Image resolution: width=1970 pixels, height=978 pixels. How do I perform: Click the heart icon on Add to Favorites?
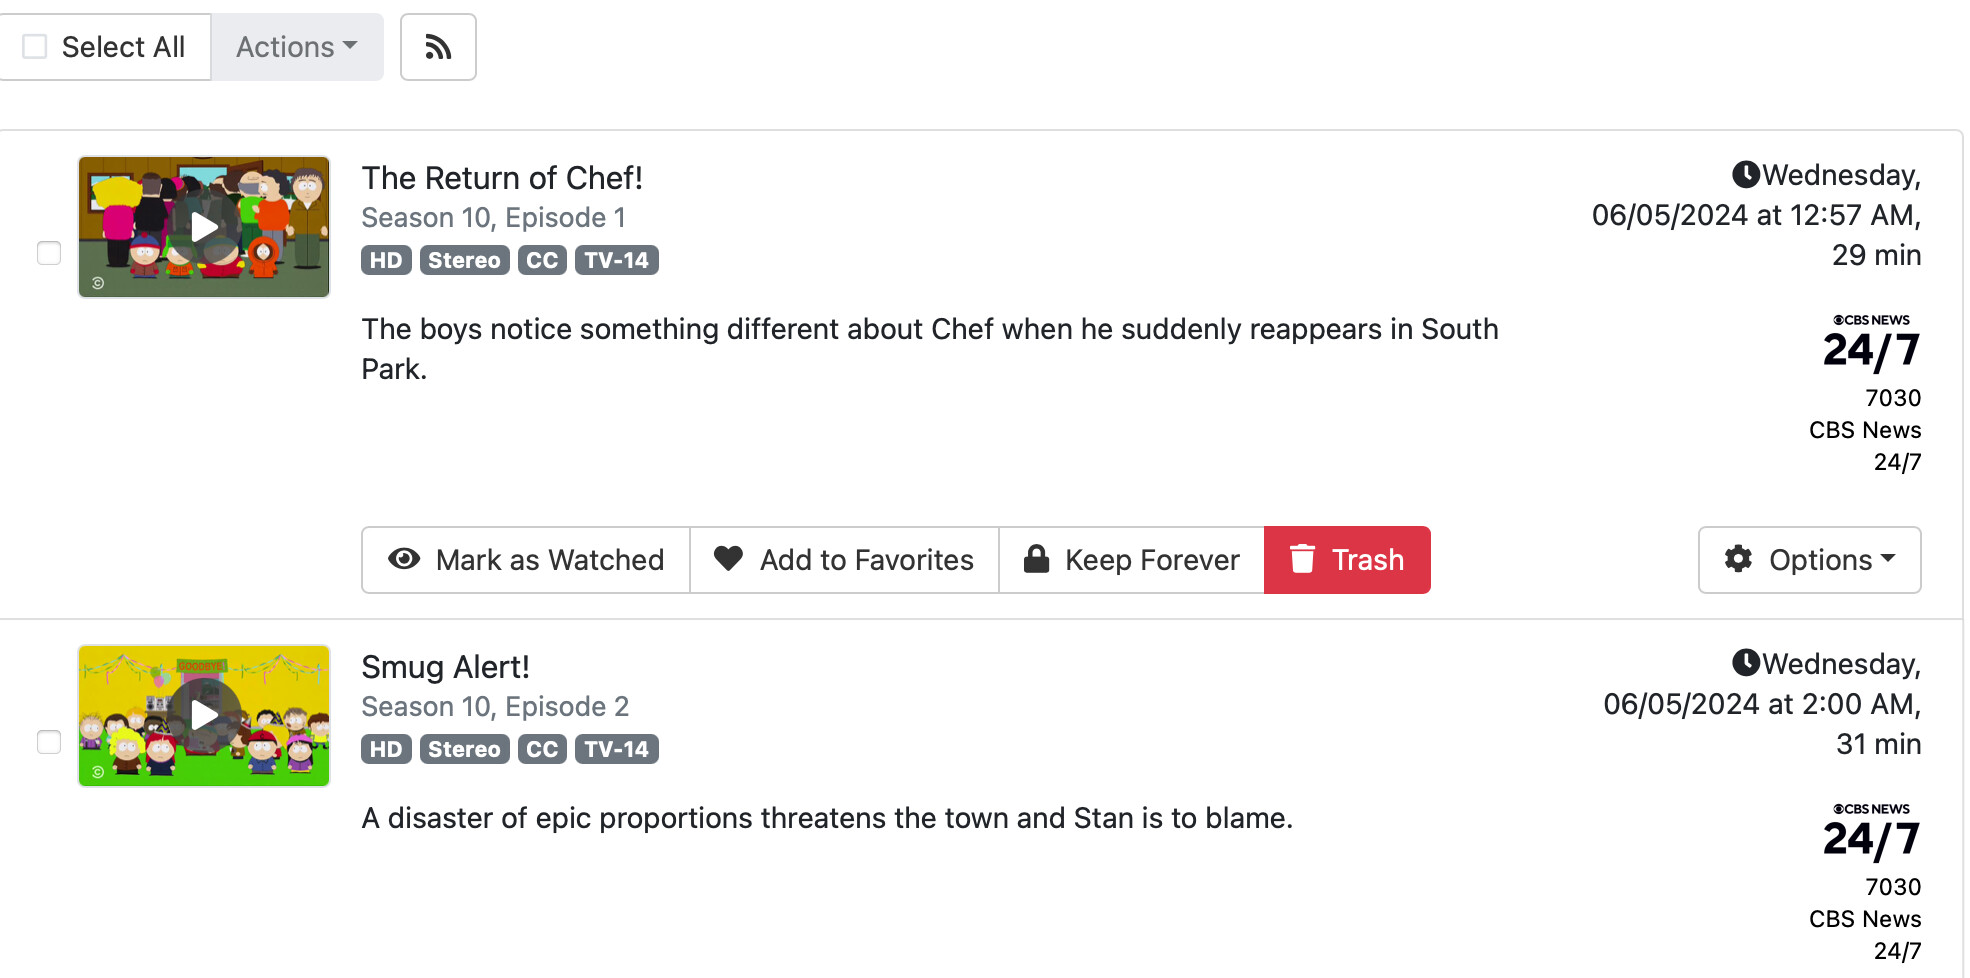(x=728, y=559)
